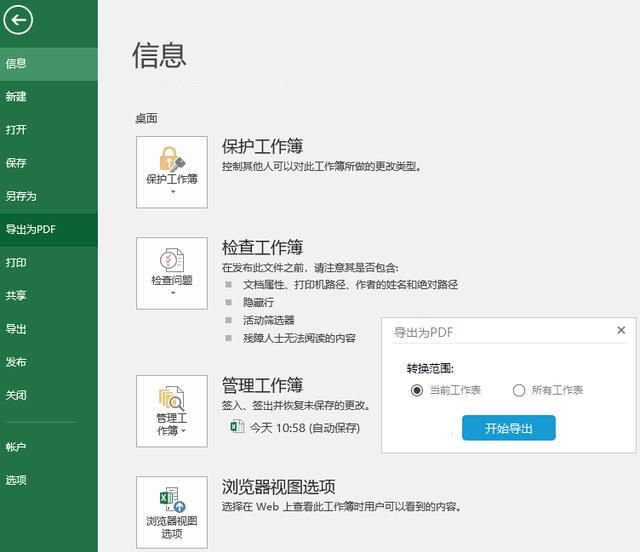Screen dimensions: 640x552
Task: Click the Excel file icon beside 今天 10:58
Action: click(x=237, y=427)
